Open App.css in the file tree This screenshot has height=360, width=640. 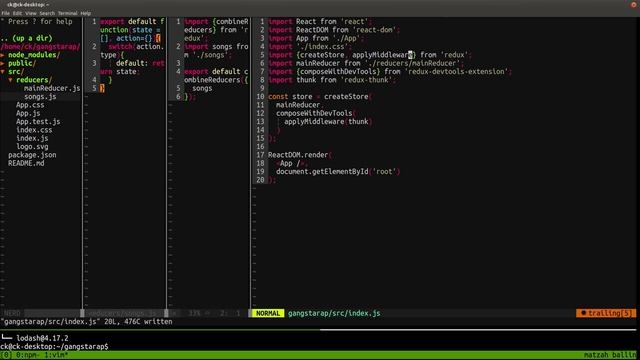[30, 105]
